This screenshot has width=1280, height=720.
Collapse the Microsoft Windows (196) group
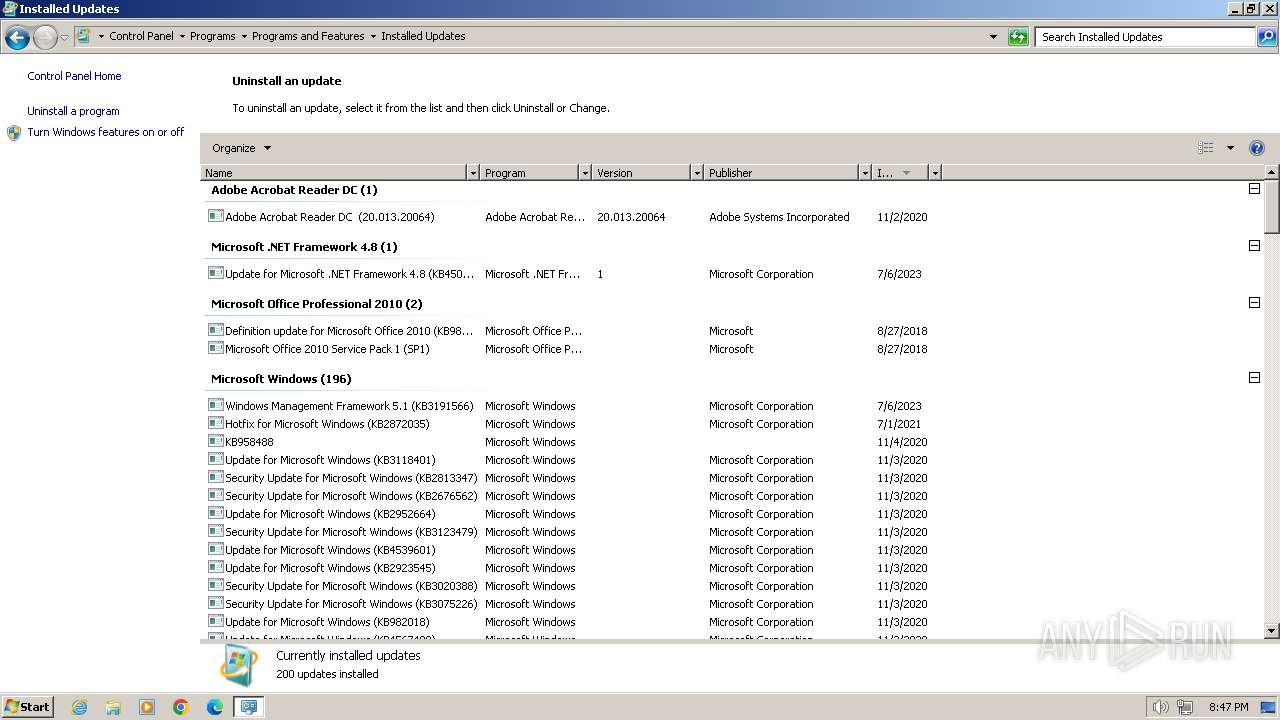tap(1254, 378)
